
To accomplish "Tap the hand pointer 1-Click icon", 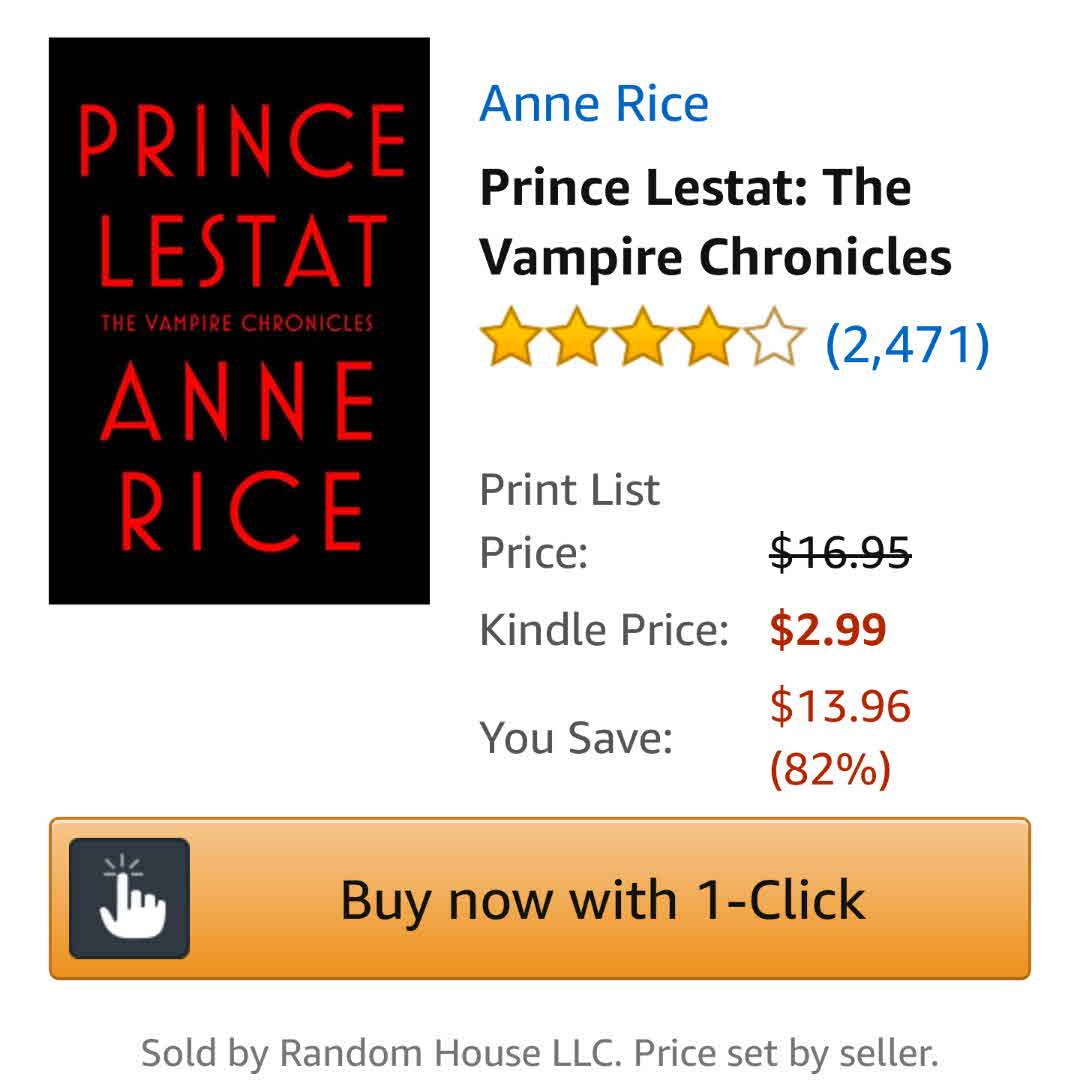I will point(129,898).
